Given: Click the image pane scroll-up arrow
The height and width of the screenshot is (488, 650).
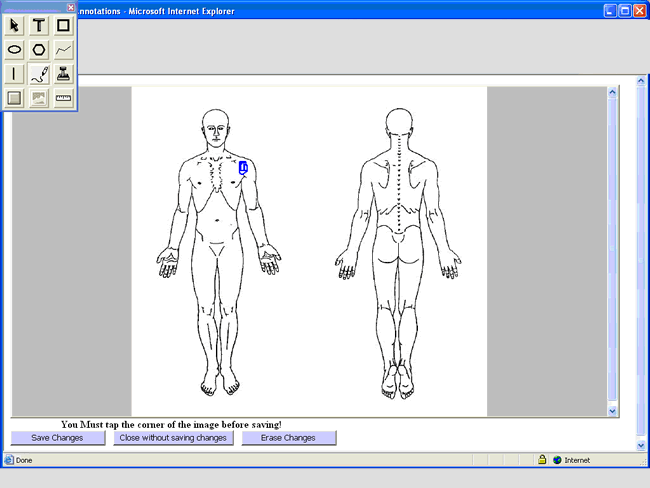Looking at the screenshot, I should (x=613, y=93).
